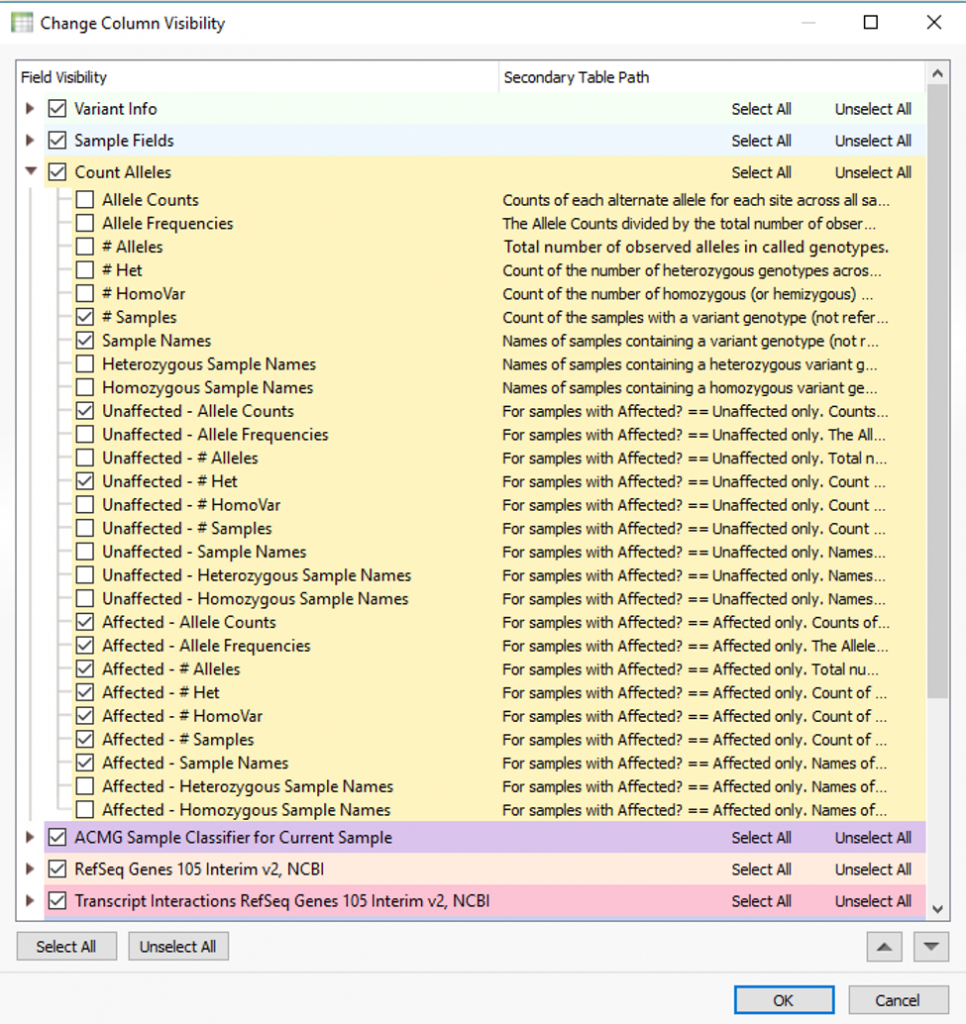966x1024 pixels.
Task: Uncheck the # Samples field
Action: (x=85, y=317)
